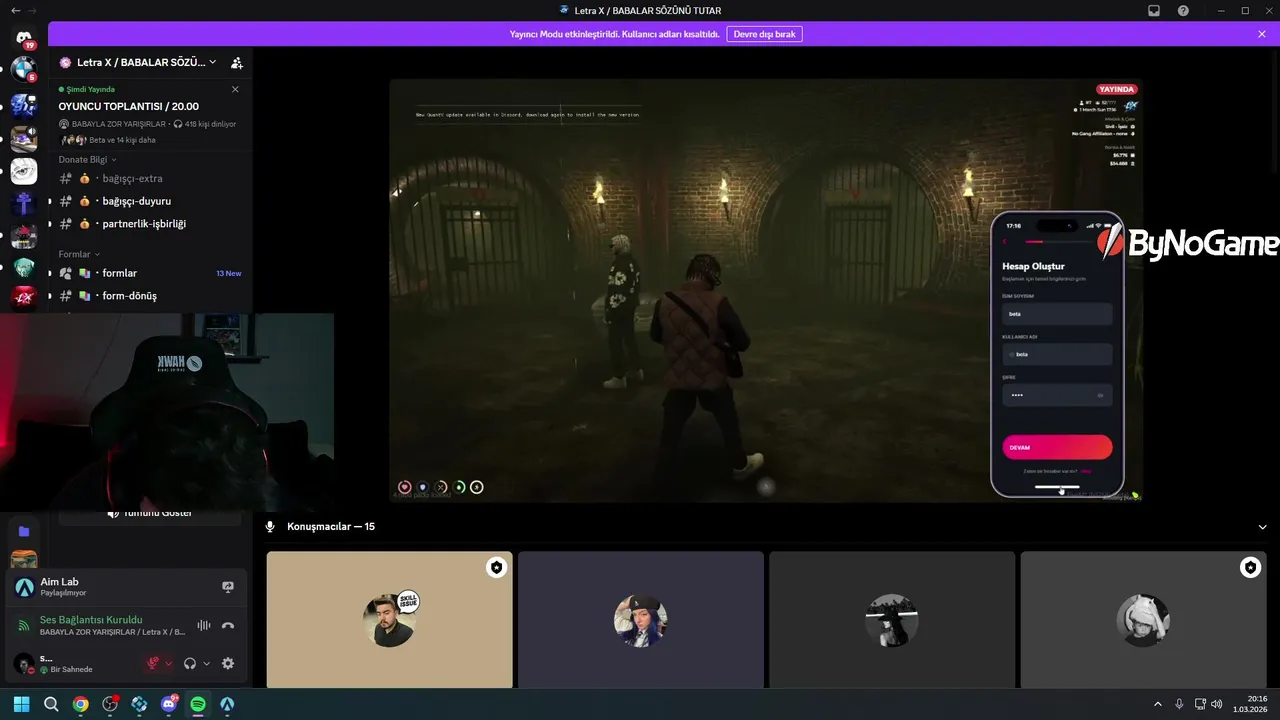Select speaker tile with dark horse avatar
The height and width of the screenshot is (720, 1280).
tap(892, 620)
